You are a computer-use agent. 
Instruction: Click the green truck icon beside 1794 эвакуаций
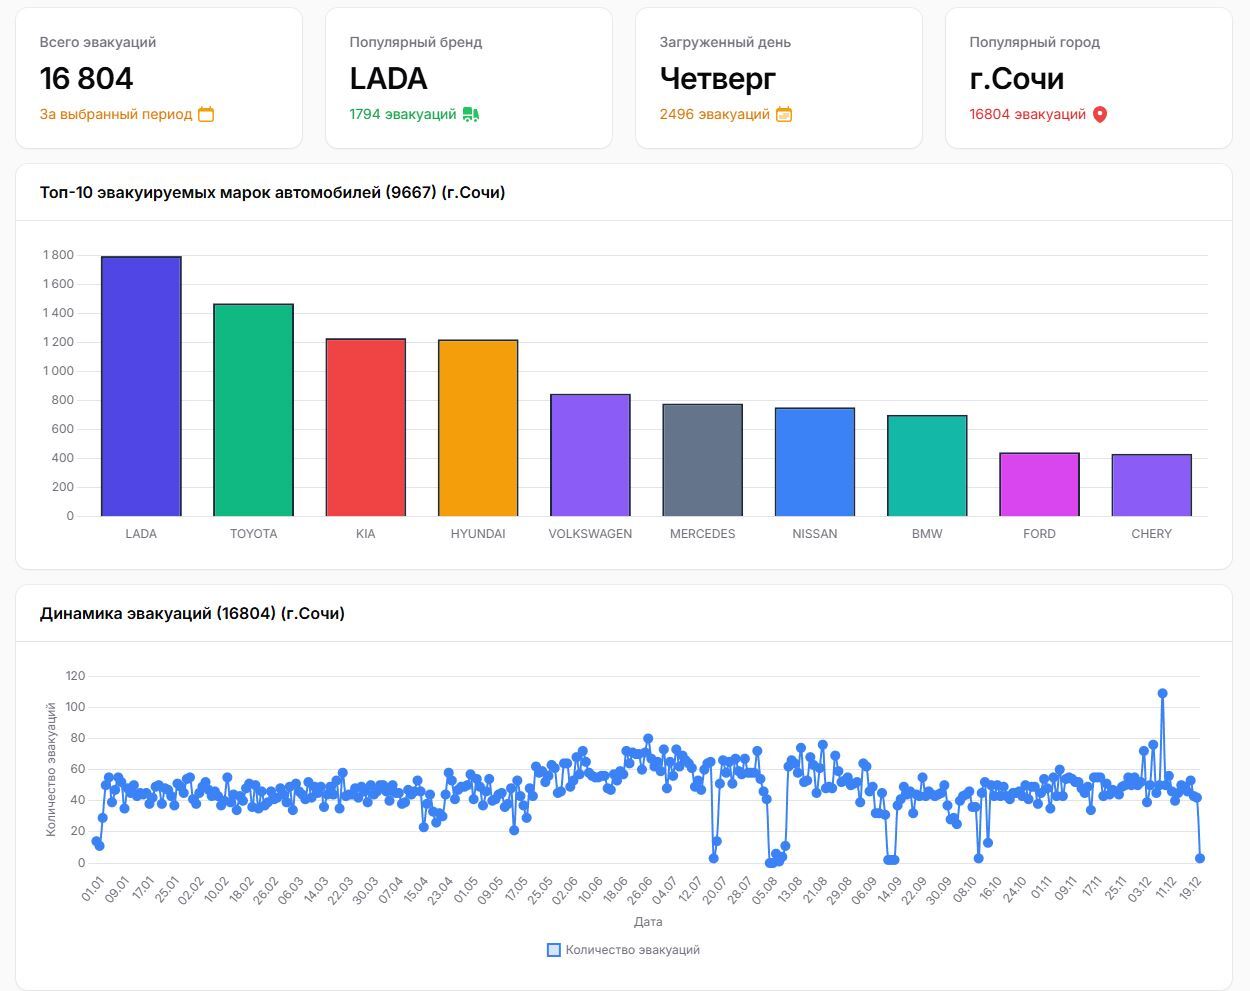coord(470,114)
